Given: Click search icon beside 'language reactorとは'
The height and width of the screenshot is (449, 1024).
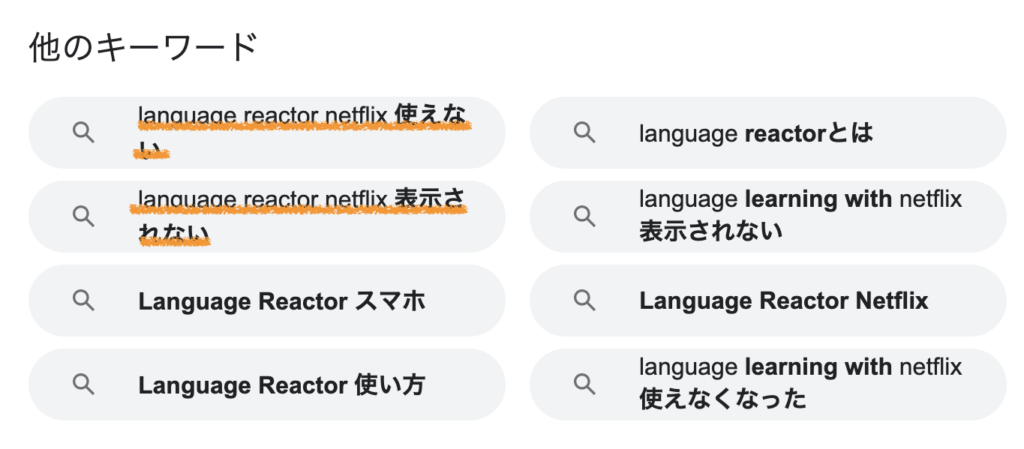Looking at the screenshot, I should (x=584, y=133).
